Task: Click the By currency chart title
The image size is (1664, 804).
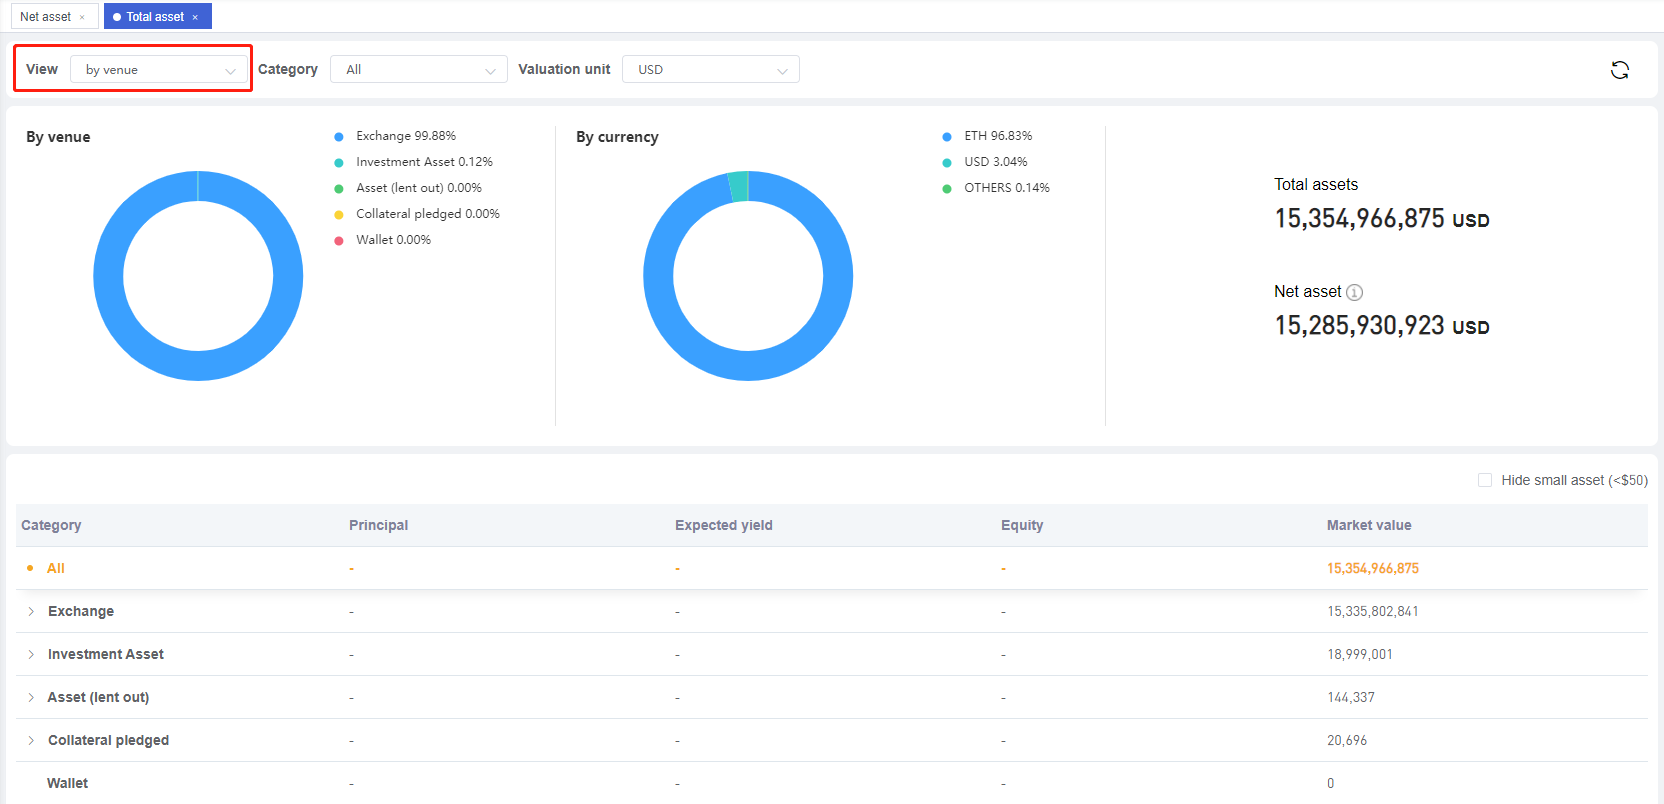Action: (x=617, y=137)
